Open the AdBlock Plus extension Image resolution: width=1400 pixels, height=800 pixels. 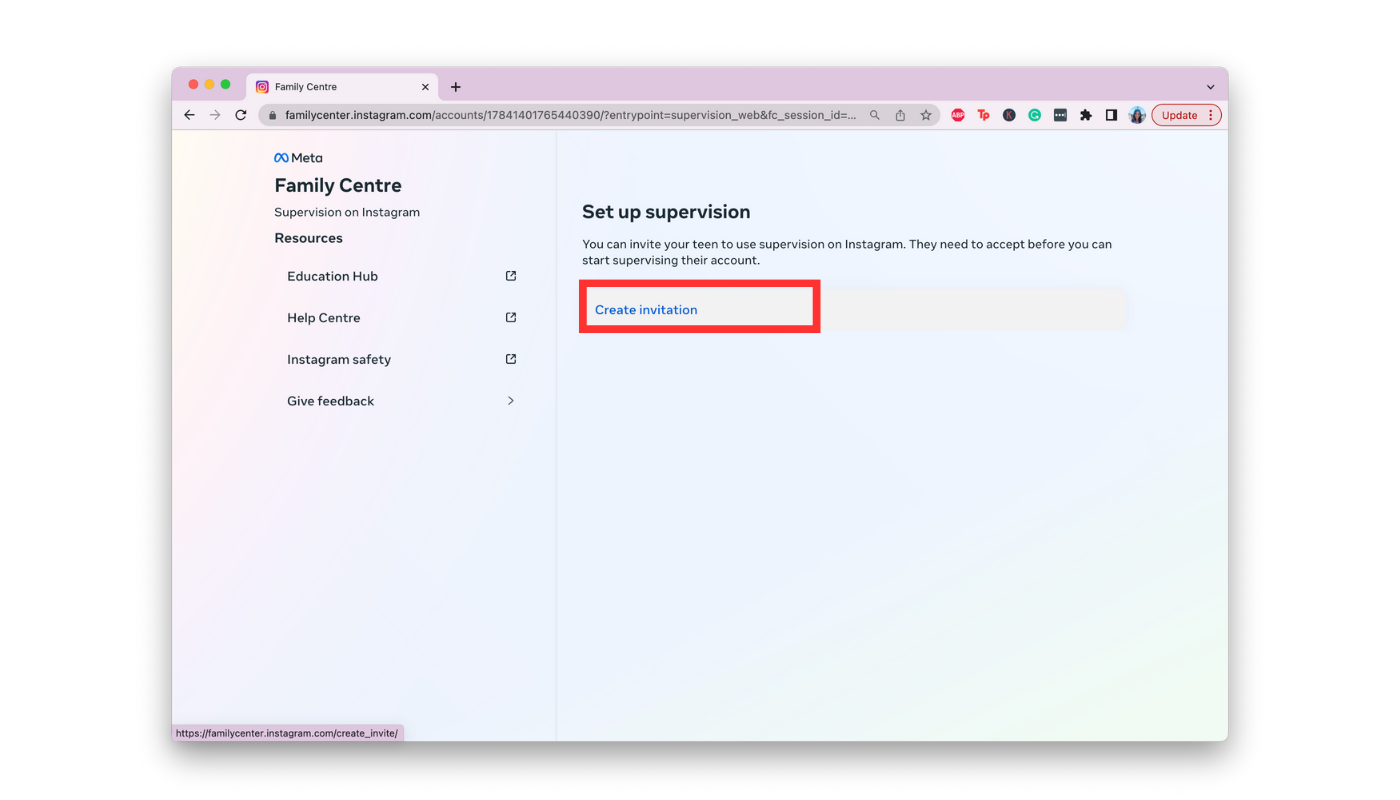point(958,115)
